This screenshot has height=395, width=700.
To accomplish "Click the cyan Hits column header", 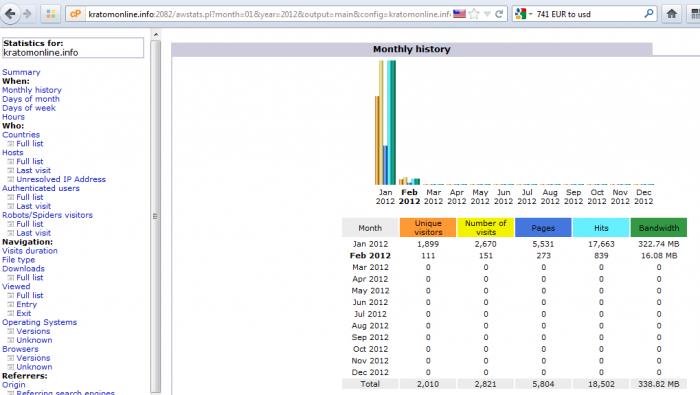I will click(x=601, y=228).
